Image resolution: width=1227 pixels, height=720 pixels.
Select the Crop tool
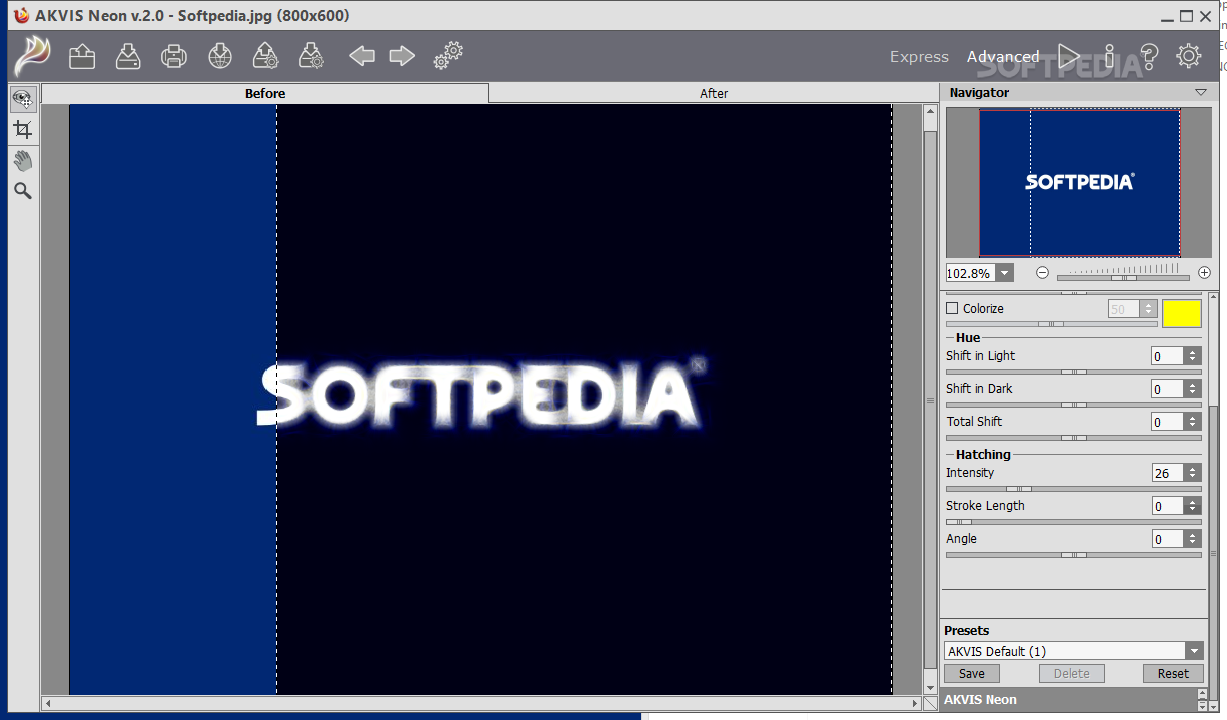(22, 129)
